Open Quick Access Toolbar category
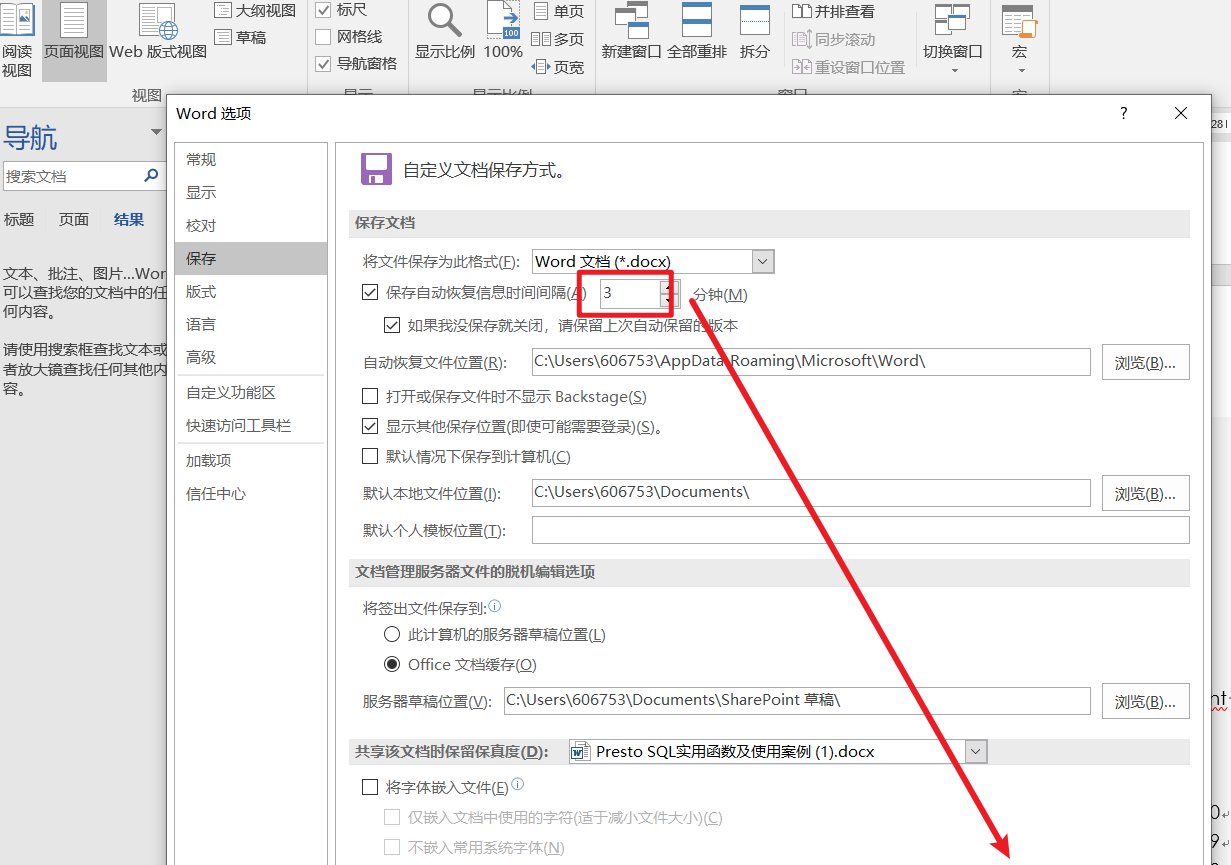This screenshot has height=865, width=1231. tap(251, 425)
